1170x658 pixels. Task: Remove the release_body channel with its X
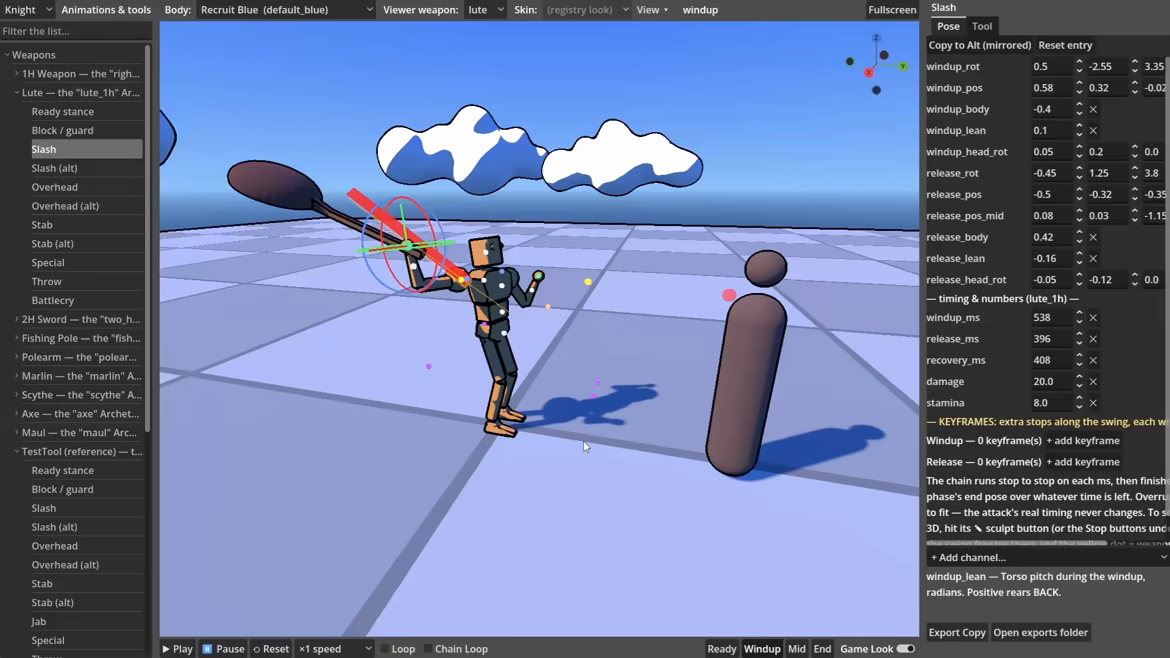click(1093, 237)
